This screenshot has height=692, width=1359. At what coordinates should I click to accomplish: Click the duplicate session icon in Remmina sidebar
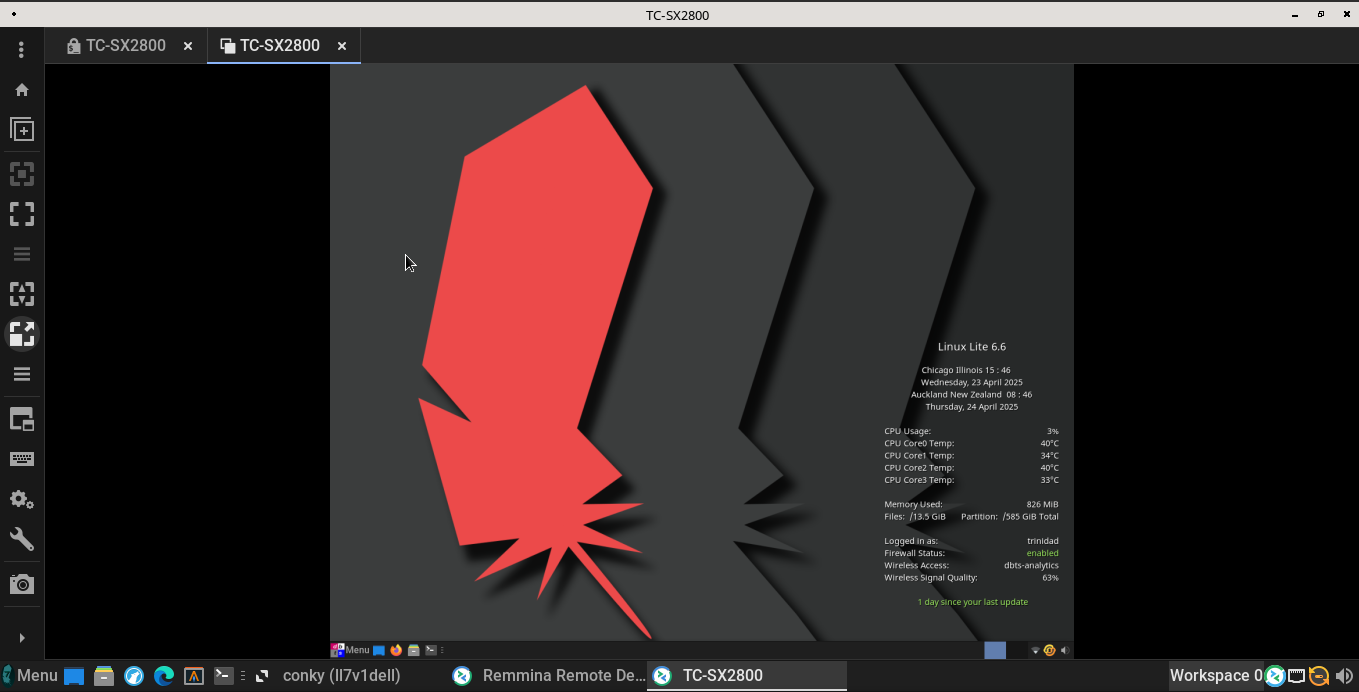click(x=22, y=130)
